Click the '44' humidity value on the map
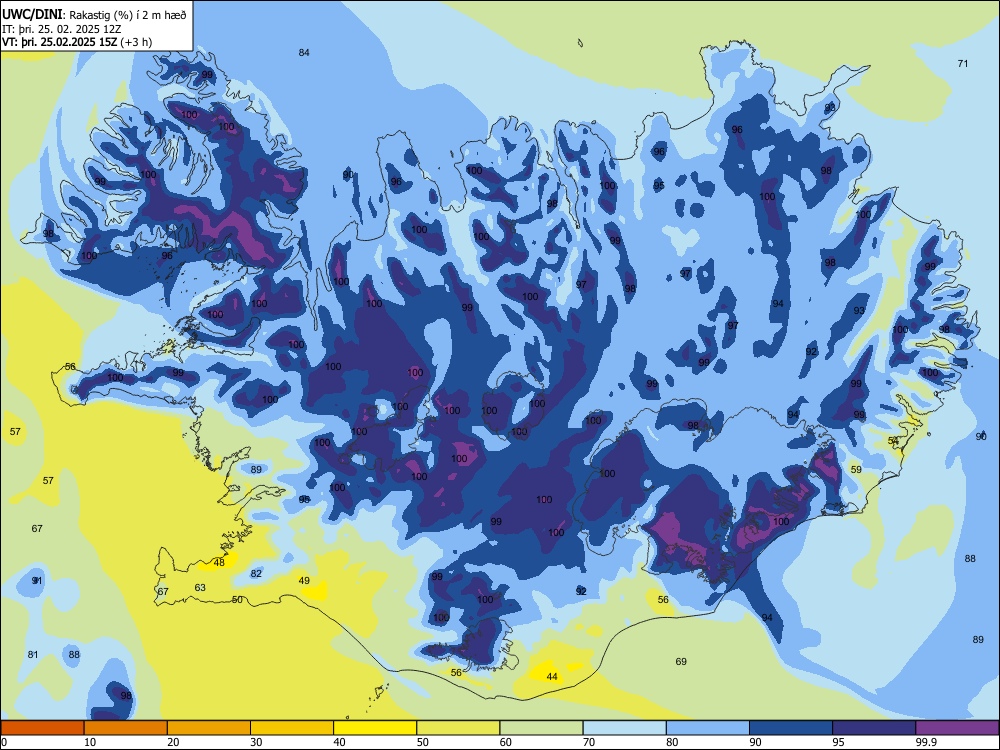 click(552, 677)
